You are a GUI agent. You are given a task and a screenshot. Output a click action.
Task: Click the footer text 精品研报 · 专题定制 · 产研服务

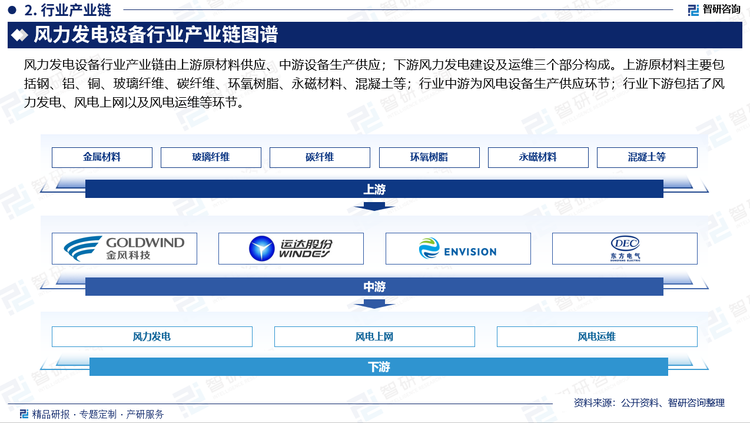(x=98, y=414)
